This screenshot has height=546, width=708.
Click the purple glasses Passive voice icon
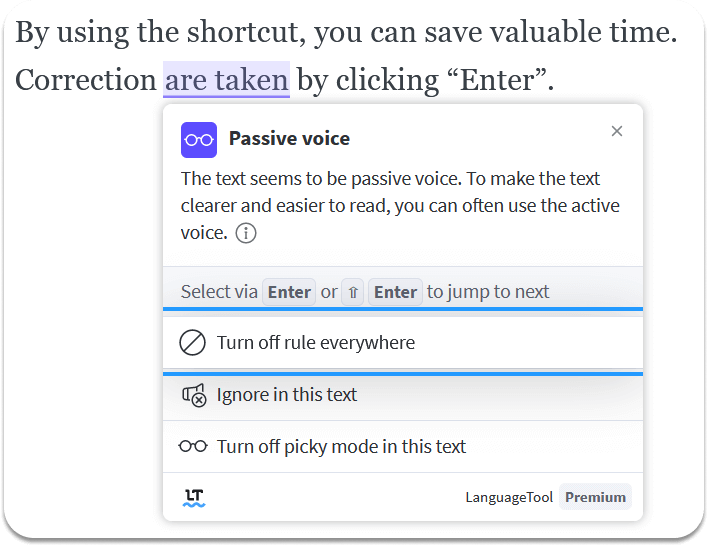point(199,140)
